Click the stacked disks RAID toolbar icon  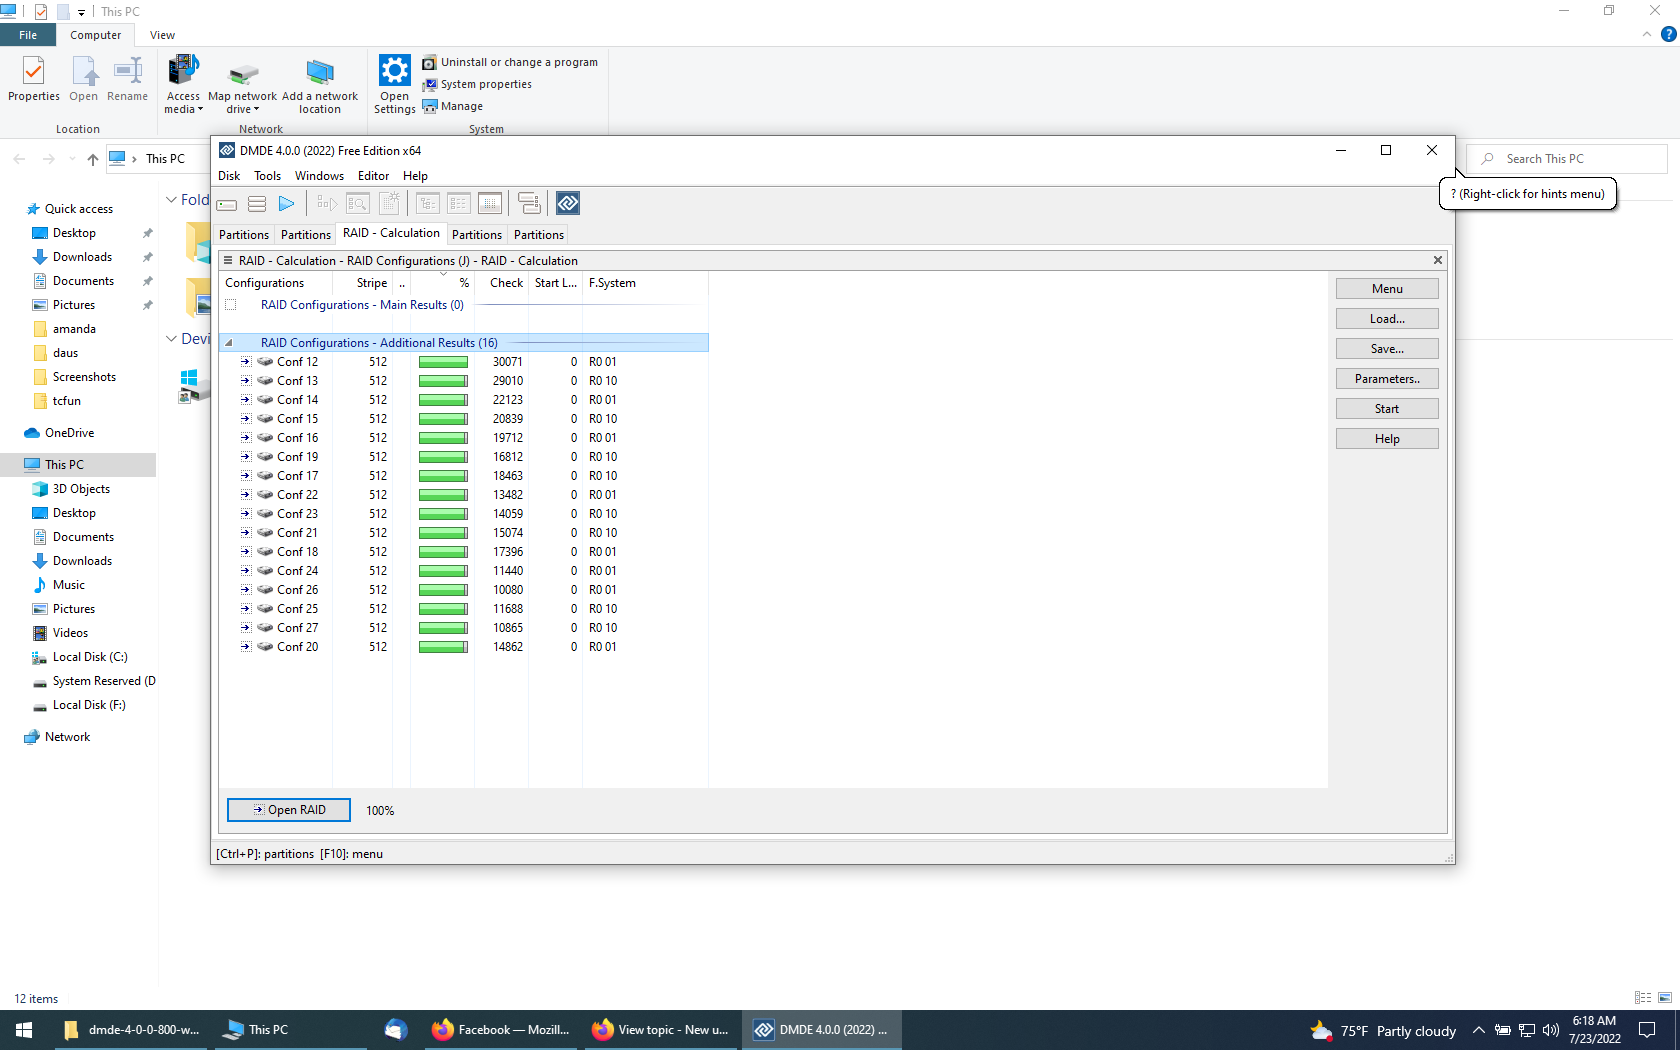pyautogui.click(x=257, y=204)
